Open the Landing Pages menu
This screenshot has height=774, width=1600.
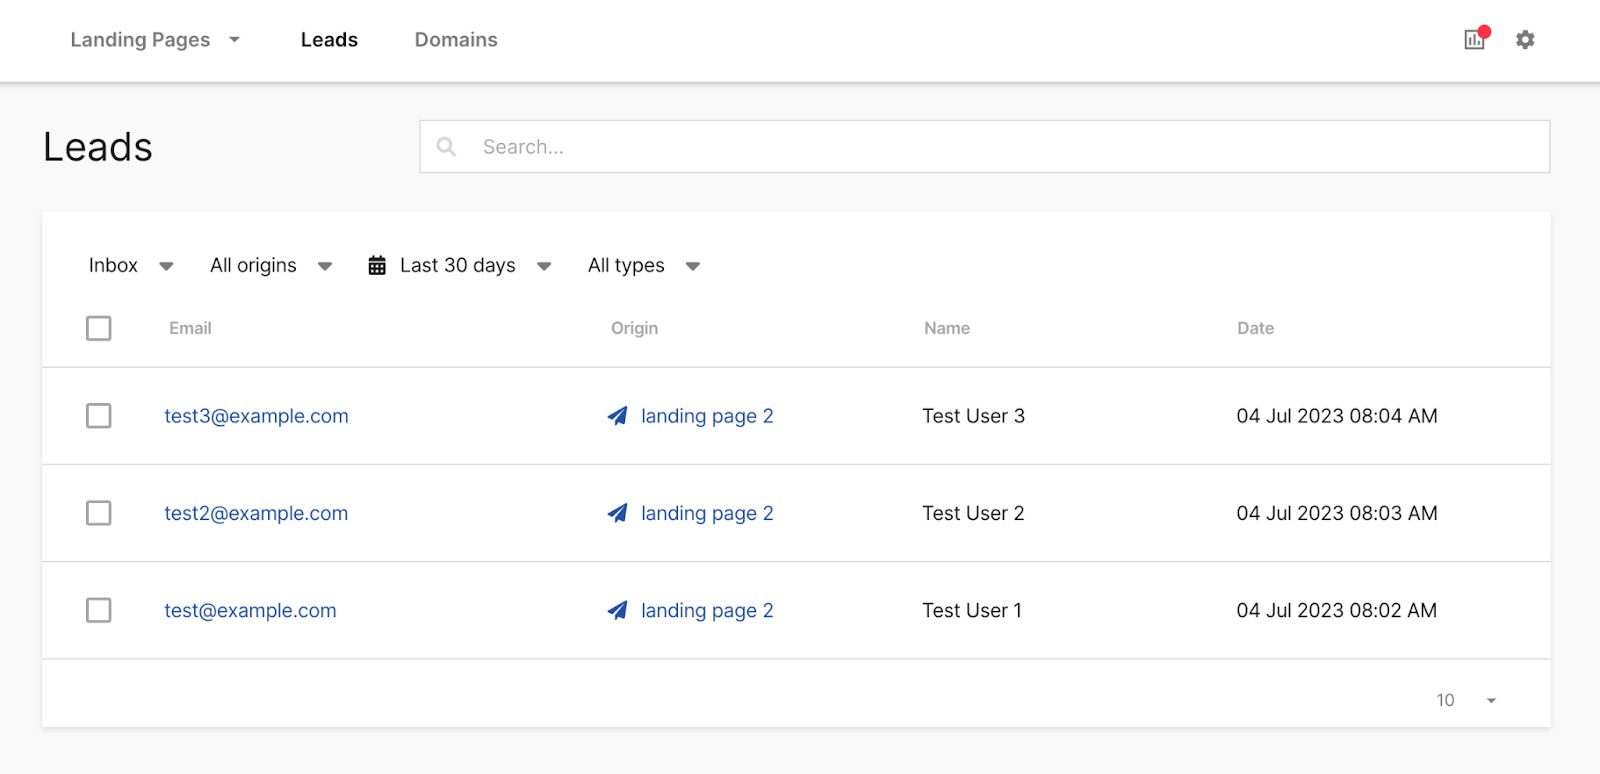(155, 40)
